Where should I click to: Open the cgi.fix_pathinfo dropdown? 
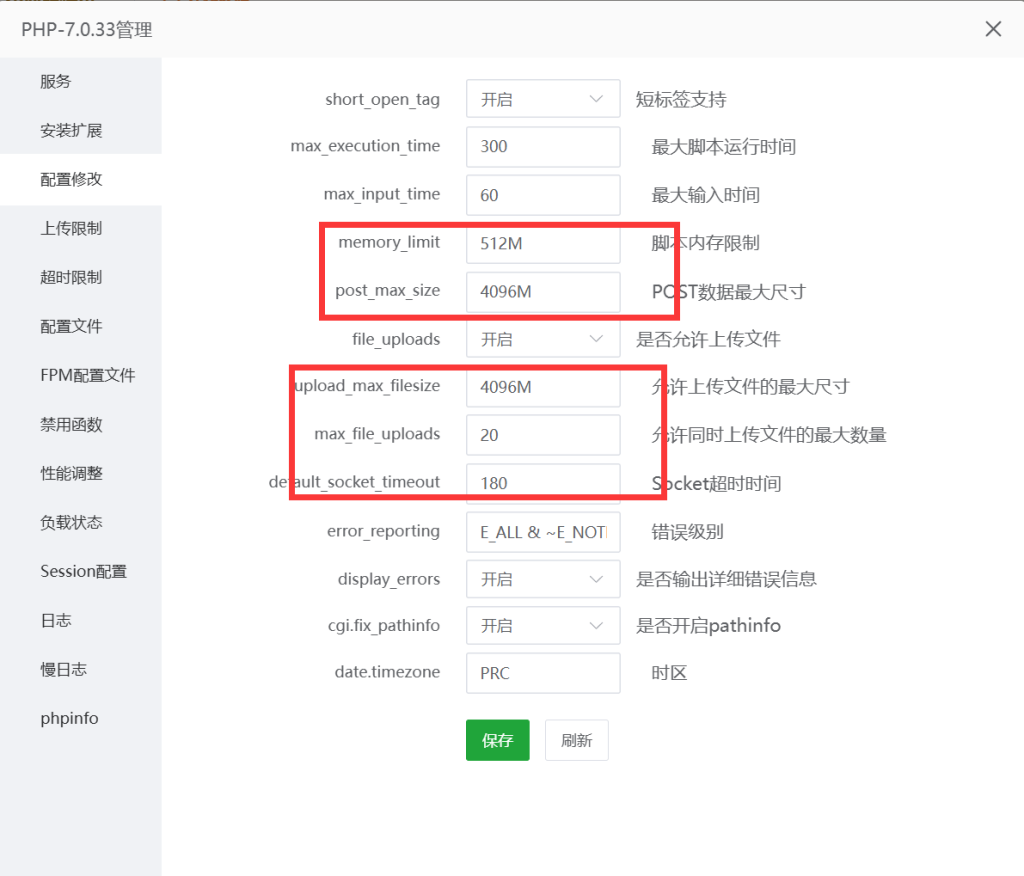tap(542, 625)
